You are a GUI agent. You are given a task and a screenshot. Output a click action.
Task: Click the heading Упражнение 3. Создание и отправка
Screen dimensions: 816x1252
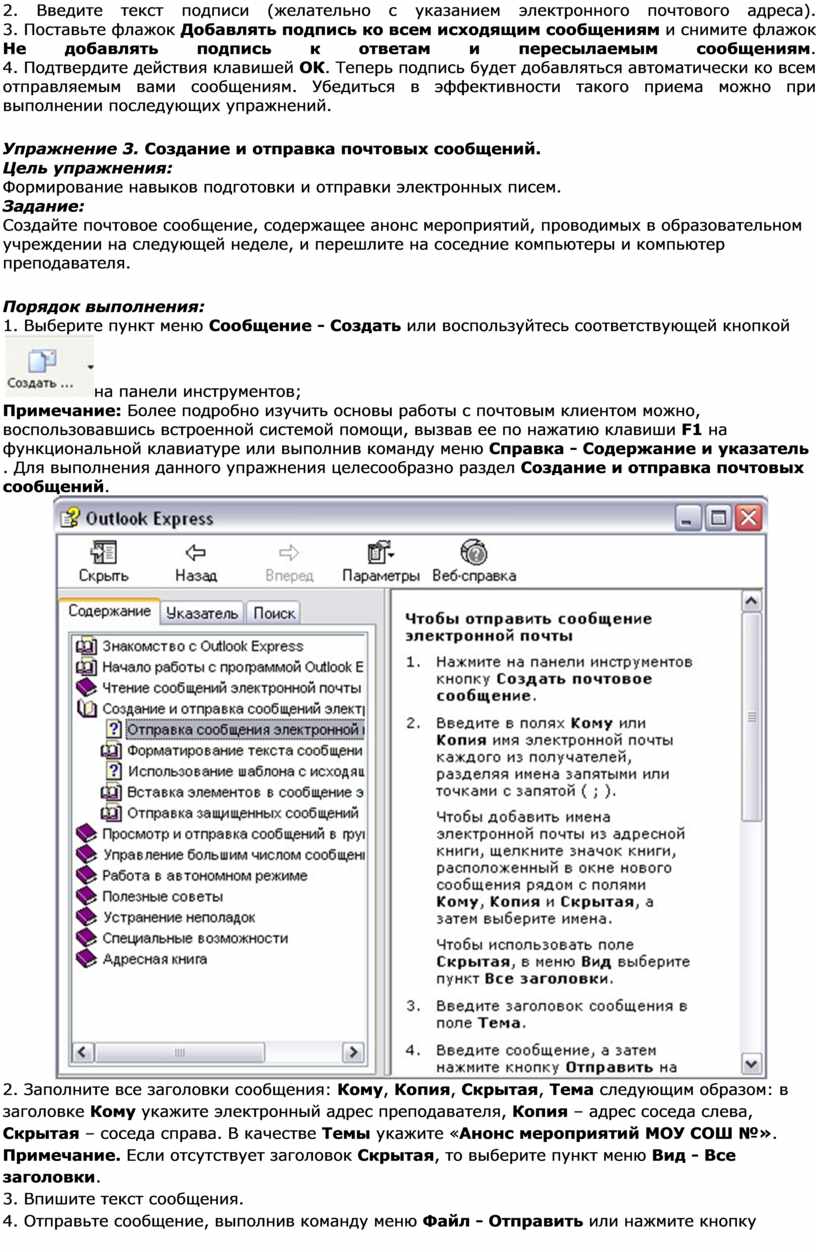273,149
